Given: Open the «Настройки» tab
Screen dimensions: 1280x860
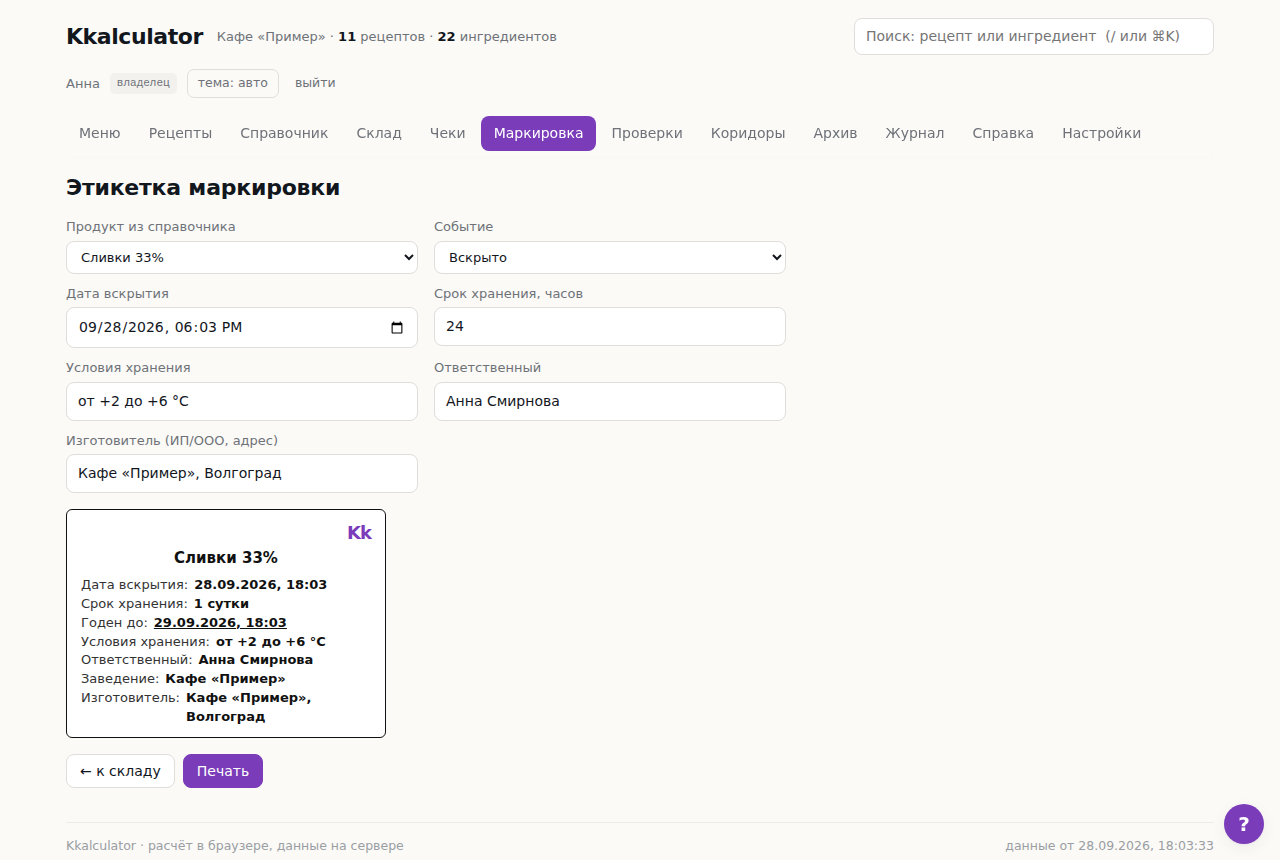Looking at the screenshot, I should coord(1101,133).
